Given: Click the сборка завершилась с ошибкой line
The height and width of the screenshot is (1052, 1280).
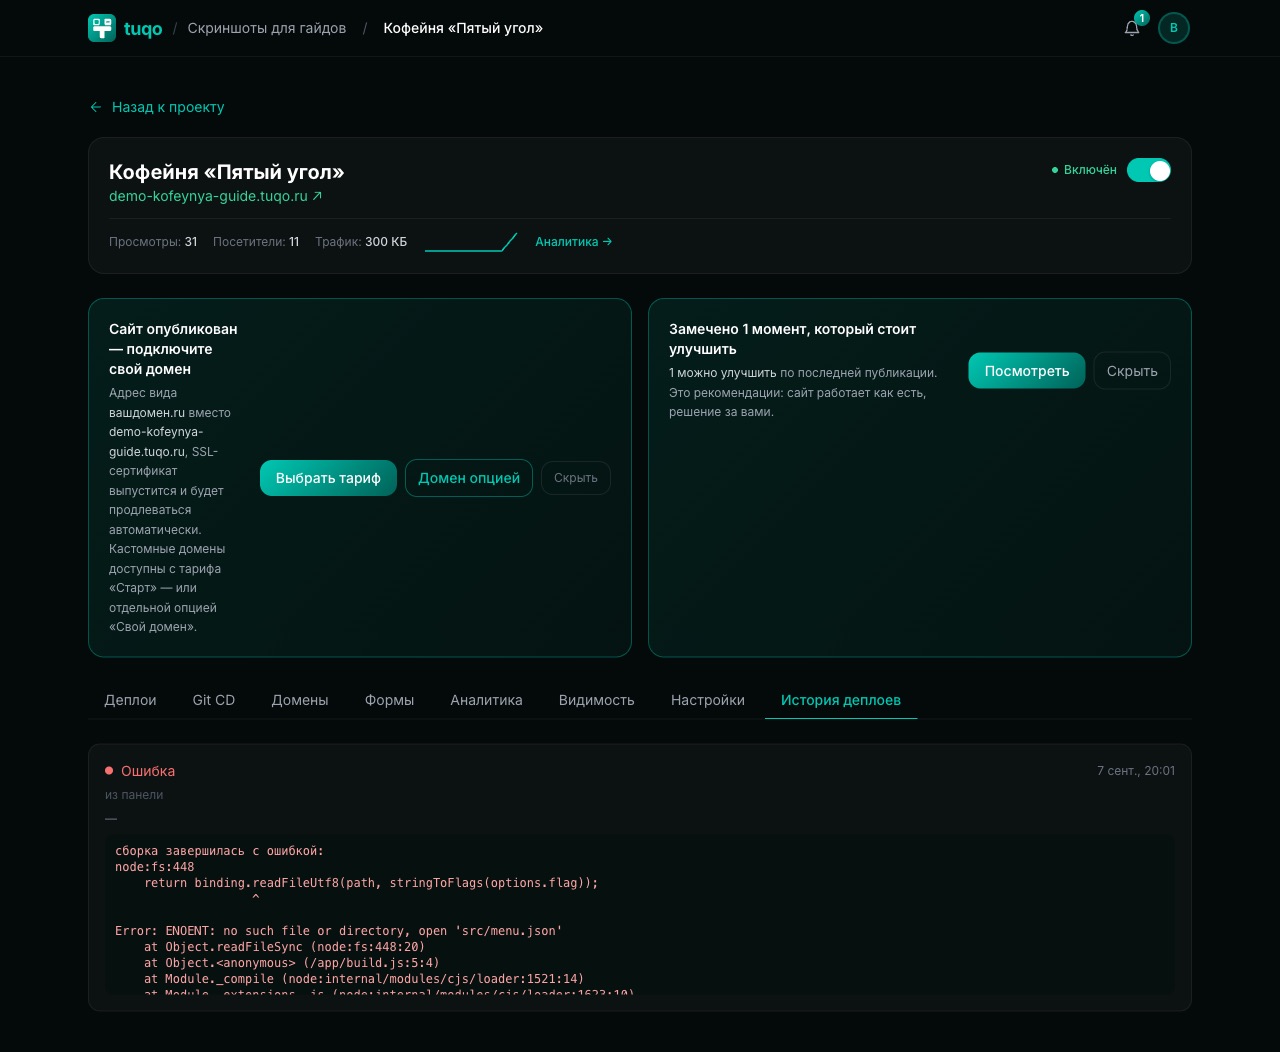Looking at the screenshot, I should (x=219, y=851).
